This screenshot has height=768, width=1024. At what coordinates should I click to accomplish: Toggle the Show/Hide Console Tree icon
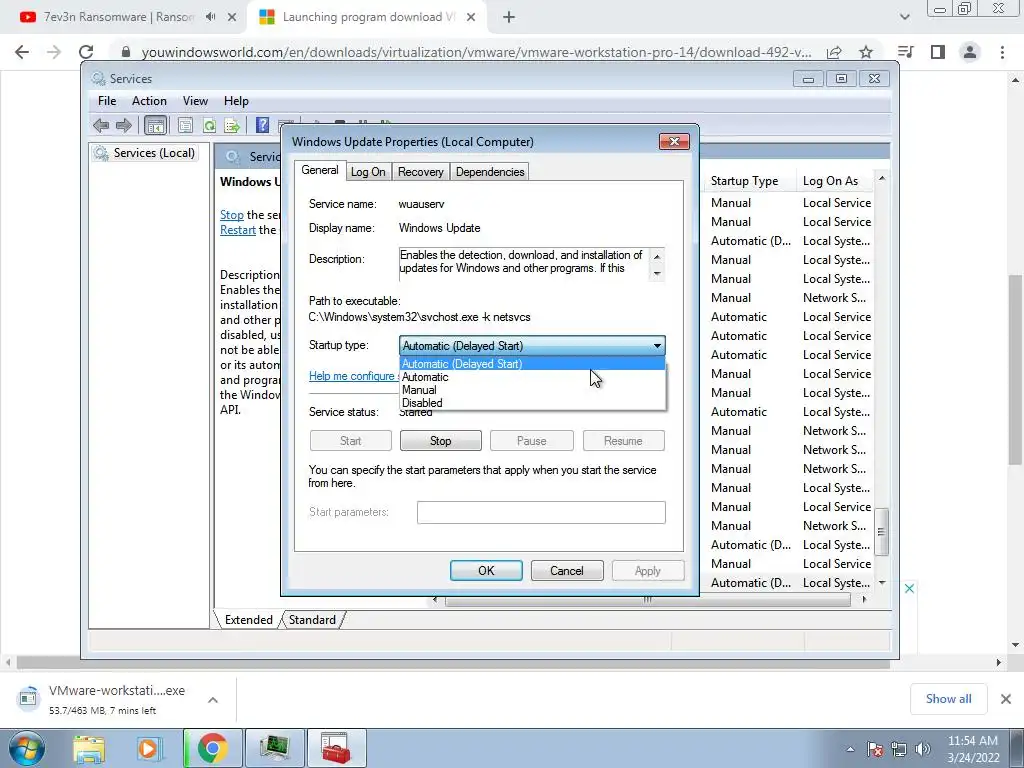pyautogui.click(x=155, y=125)
